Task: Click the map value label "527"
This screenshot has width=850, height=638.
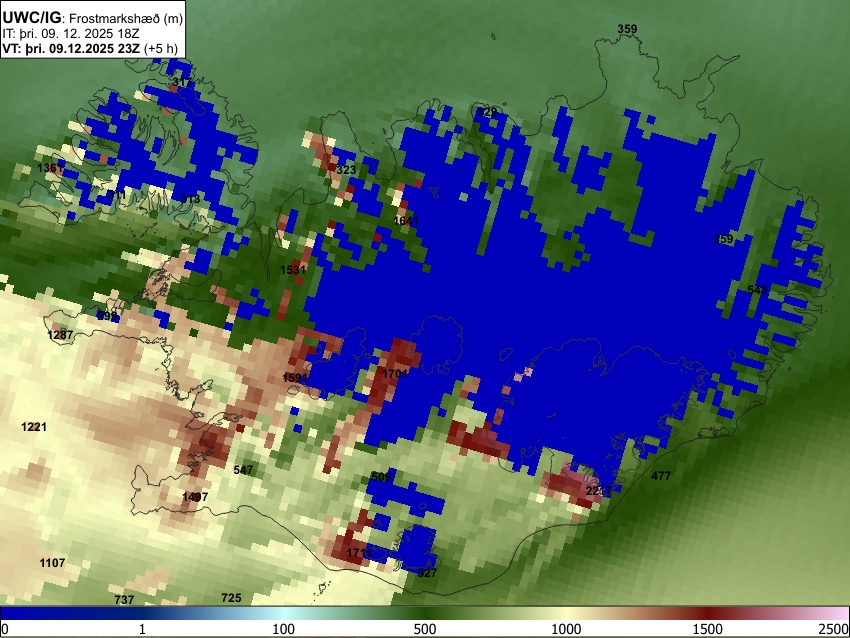Action: coord(427,573)
